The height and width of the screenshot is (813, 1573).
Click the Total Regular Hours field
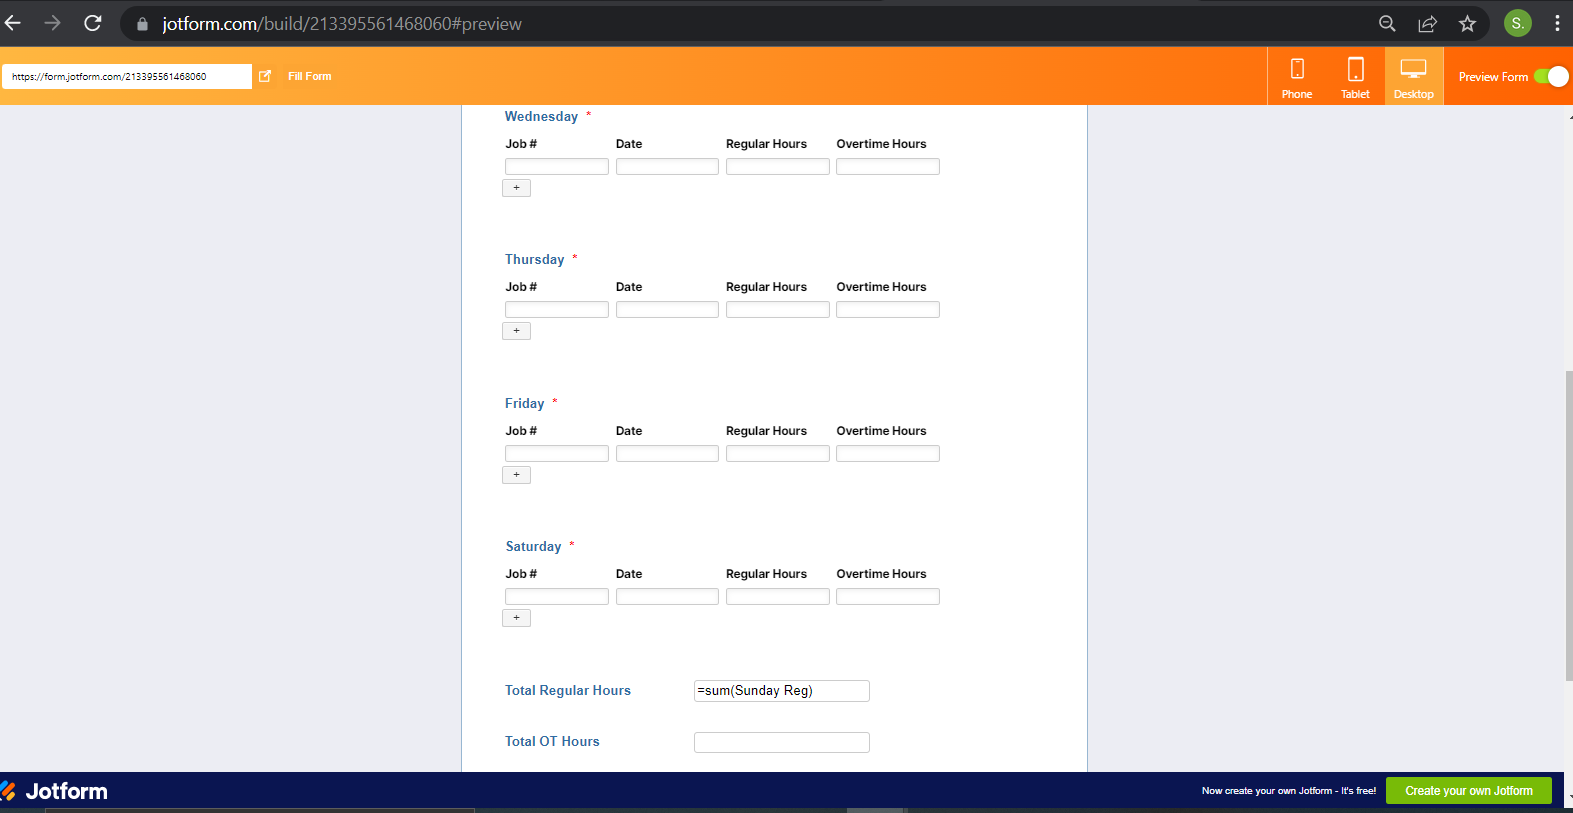click(x=781, y=691)
